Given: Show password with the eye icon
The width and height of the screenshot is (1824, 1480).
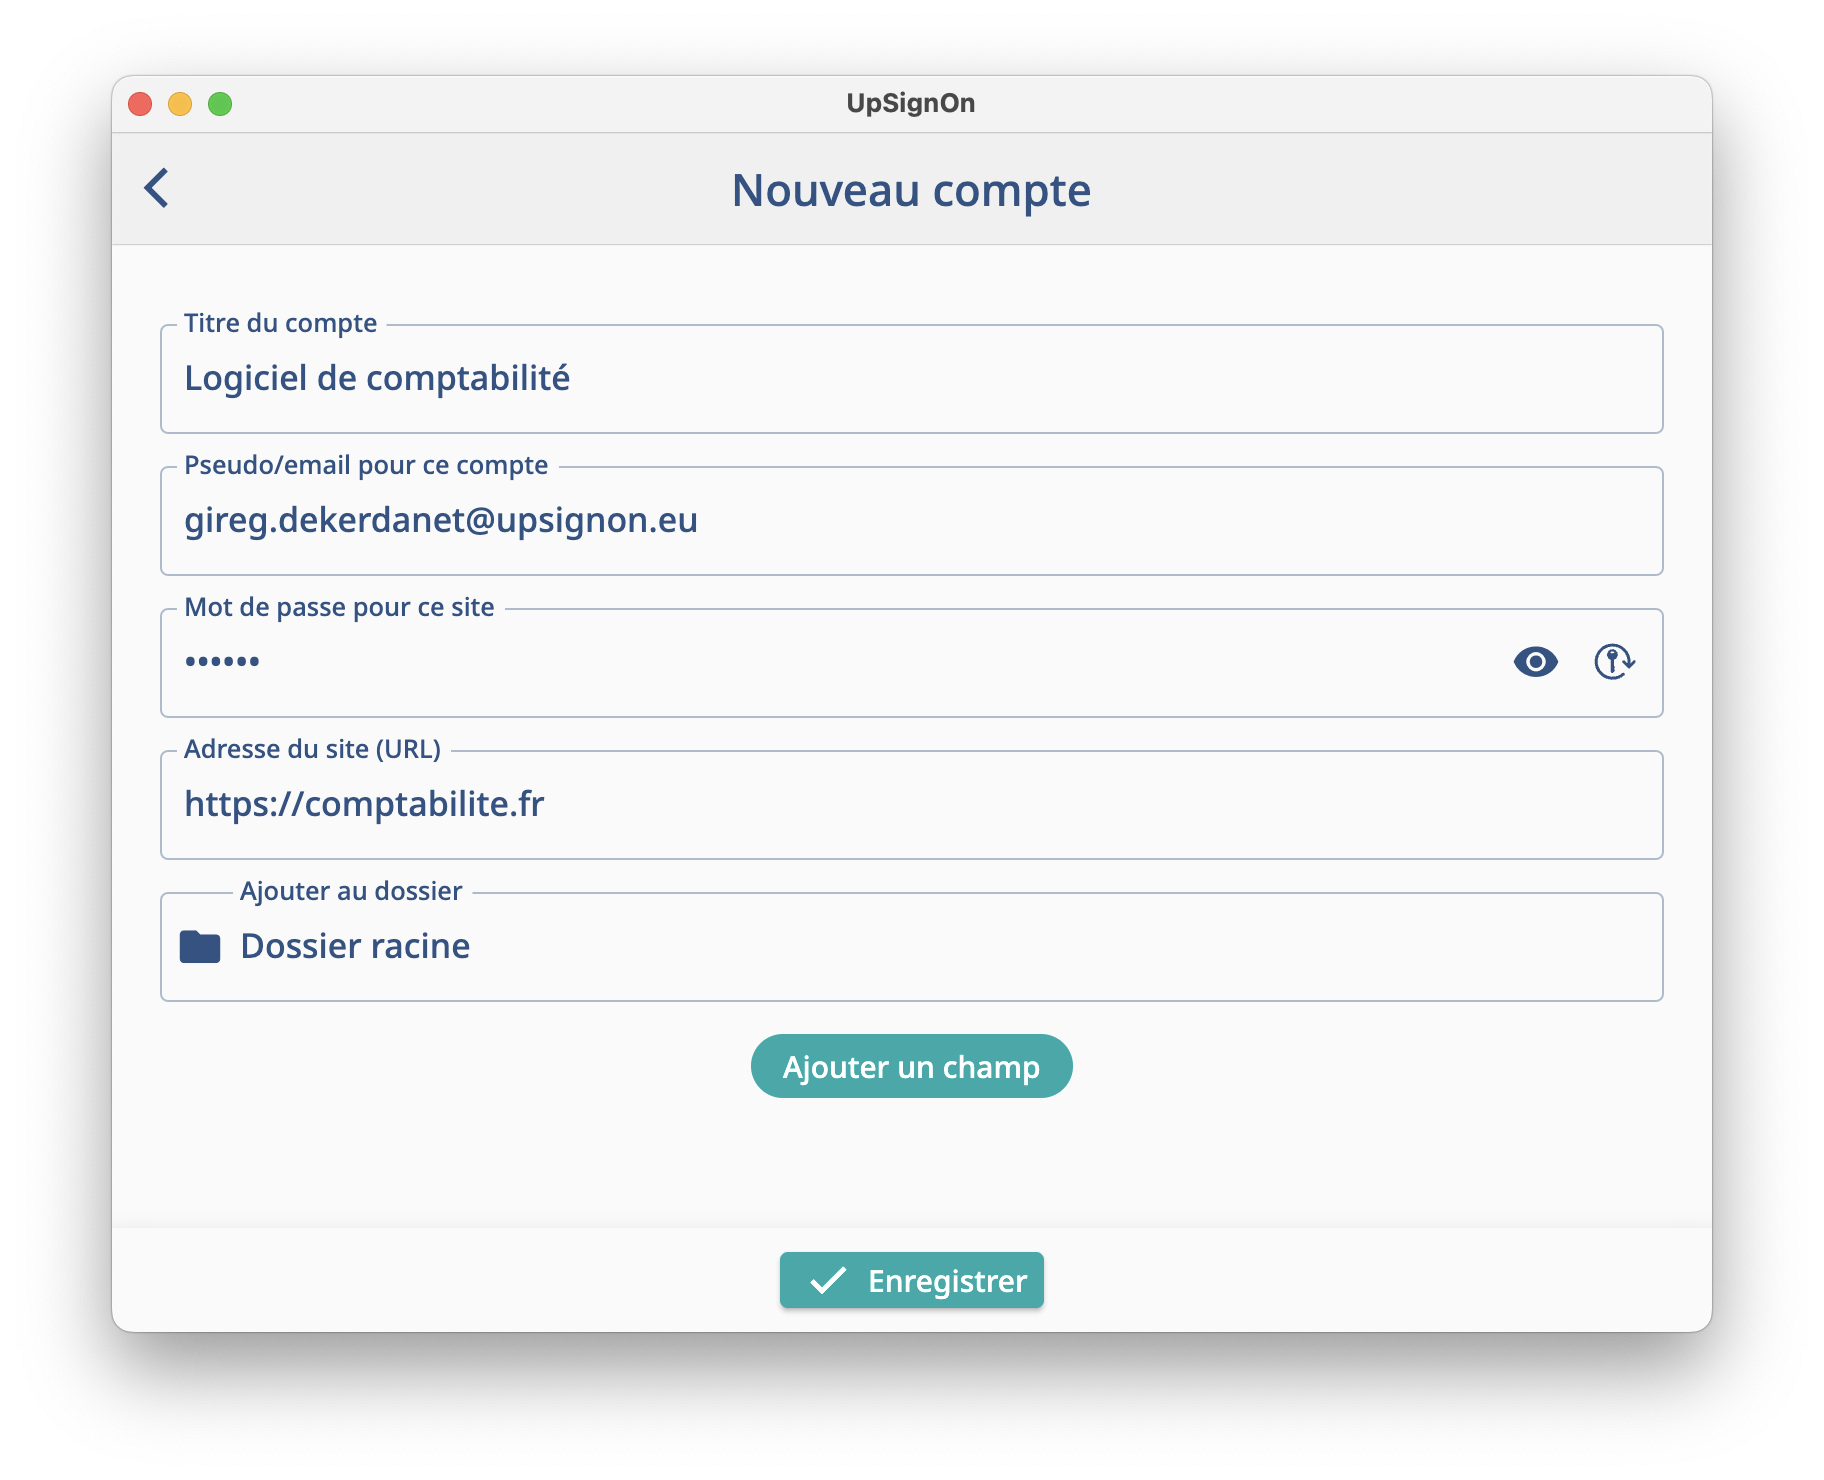Looking at the screenshot, I should click(1535, 661).
